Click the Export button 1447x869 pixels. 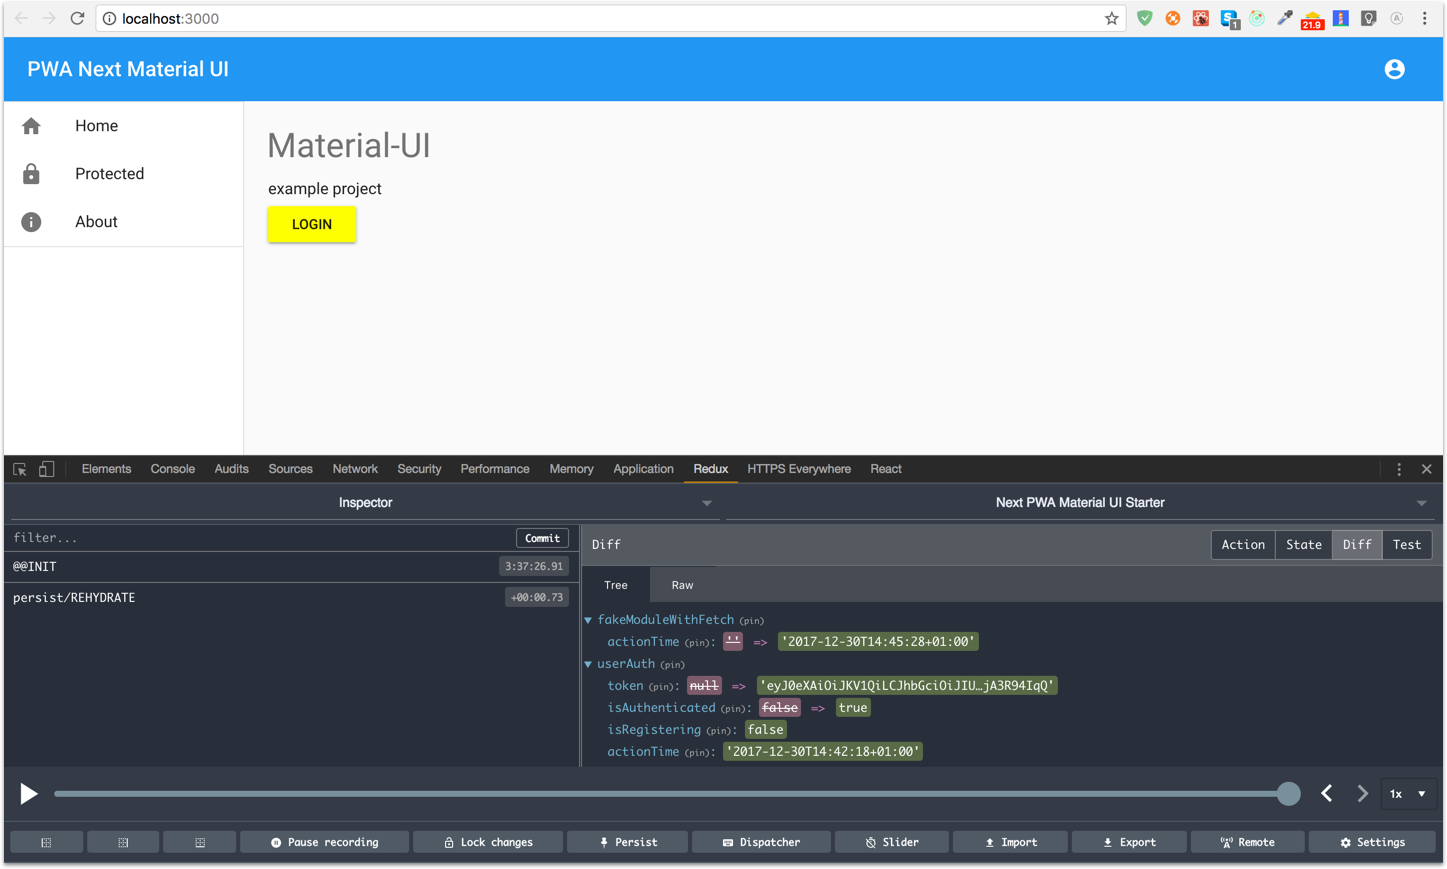click(1129, 842)
